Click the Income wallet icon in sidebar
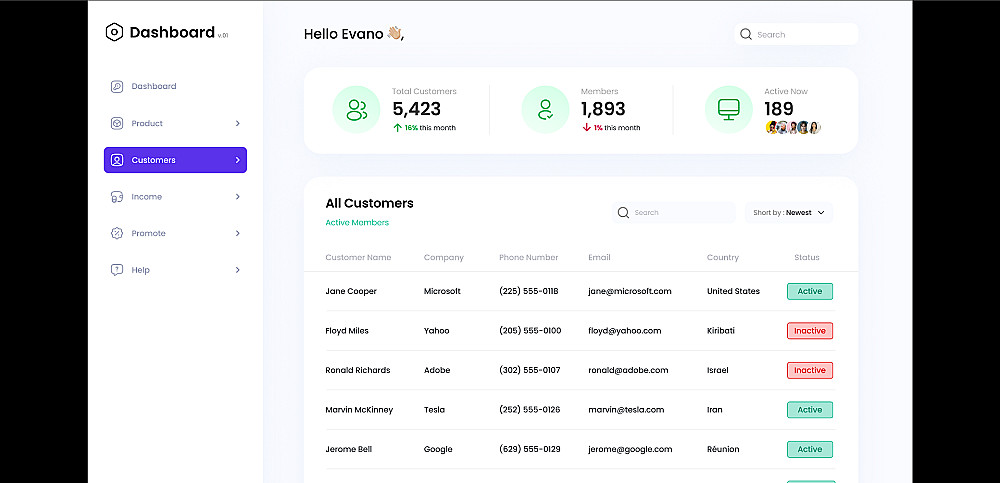 point(117,197)
